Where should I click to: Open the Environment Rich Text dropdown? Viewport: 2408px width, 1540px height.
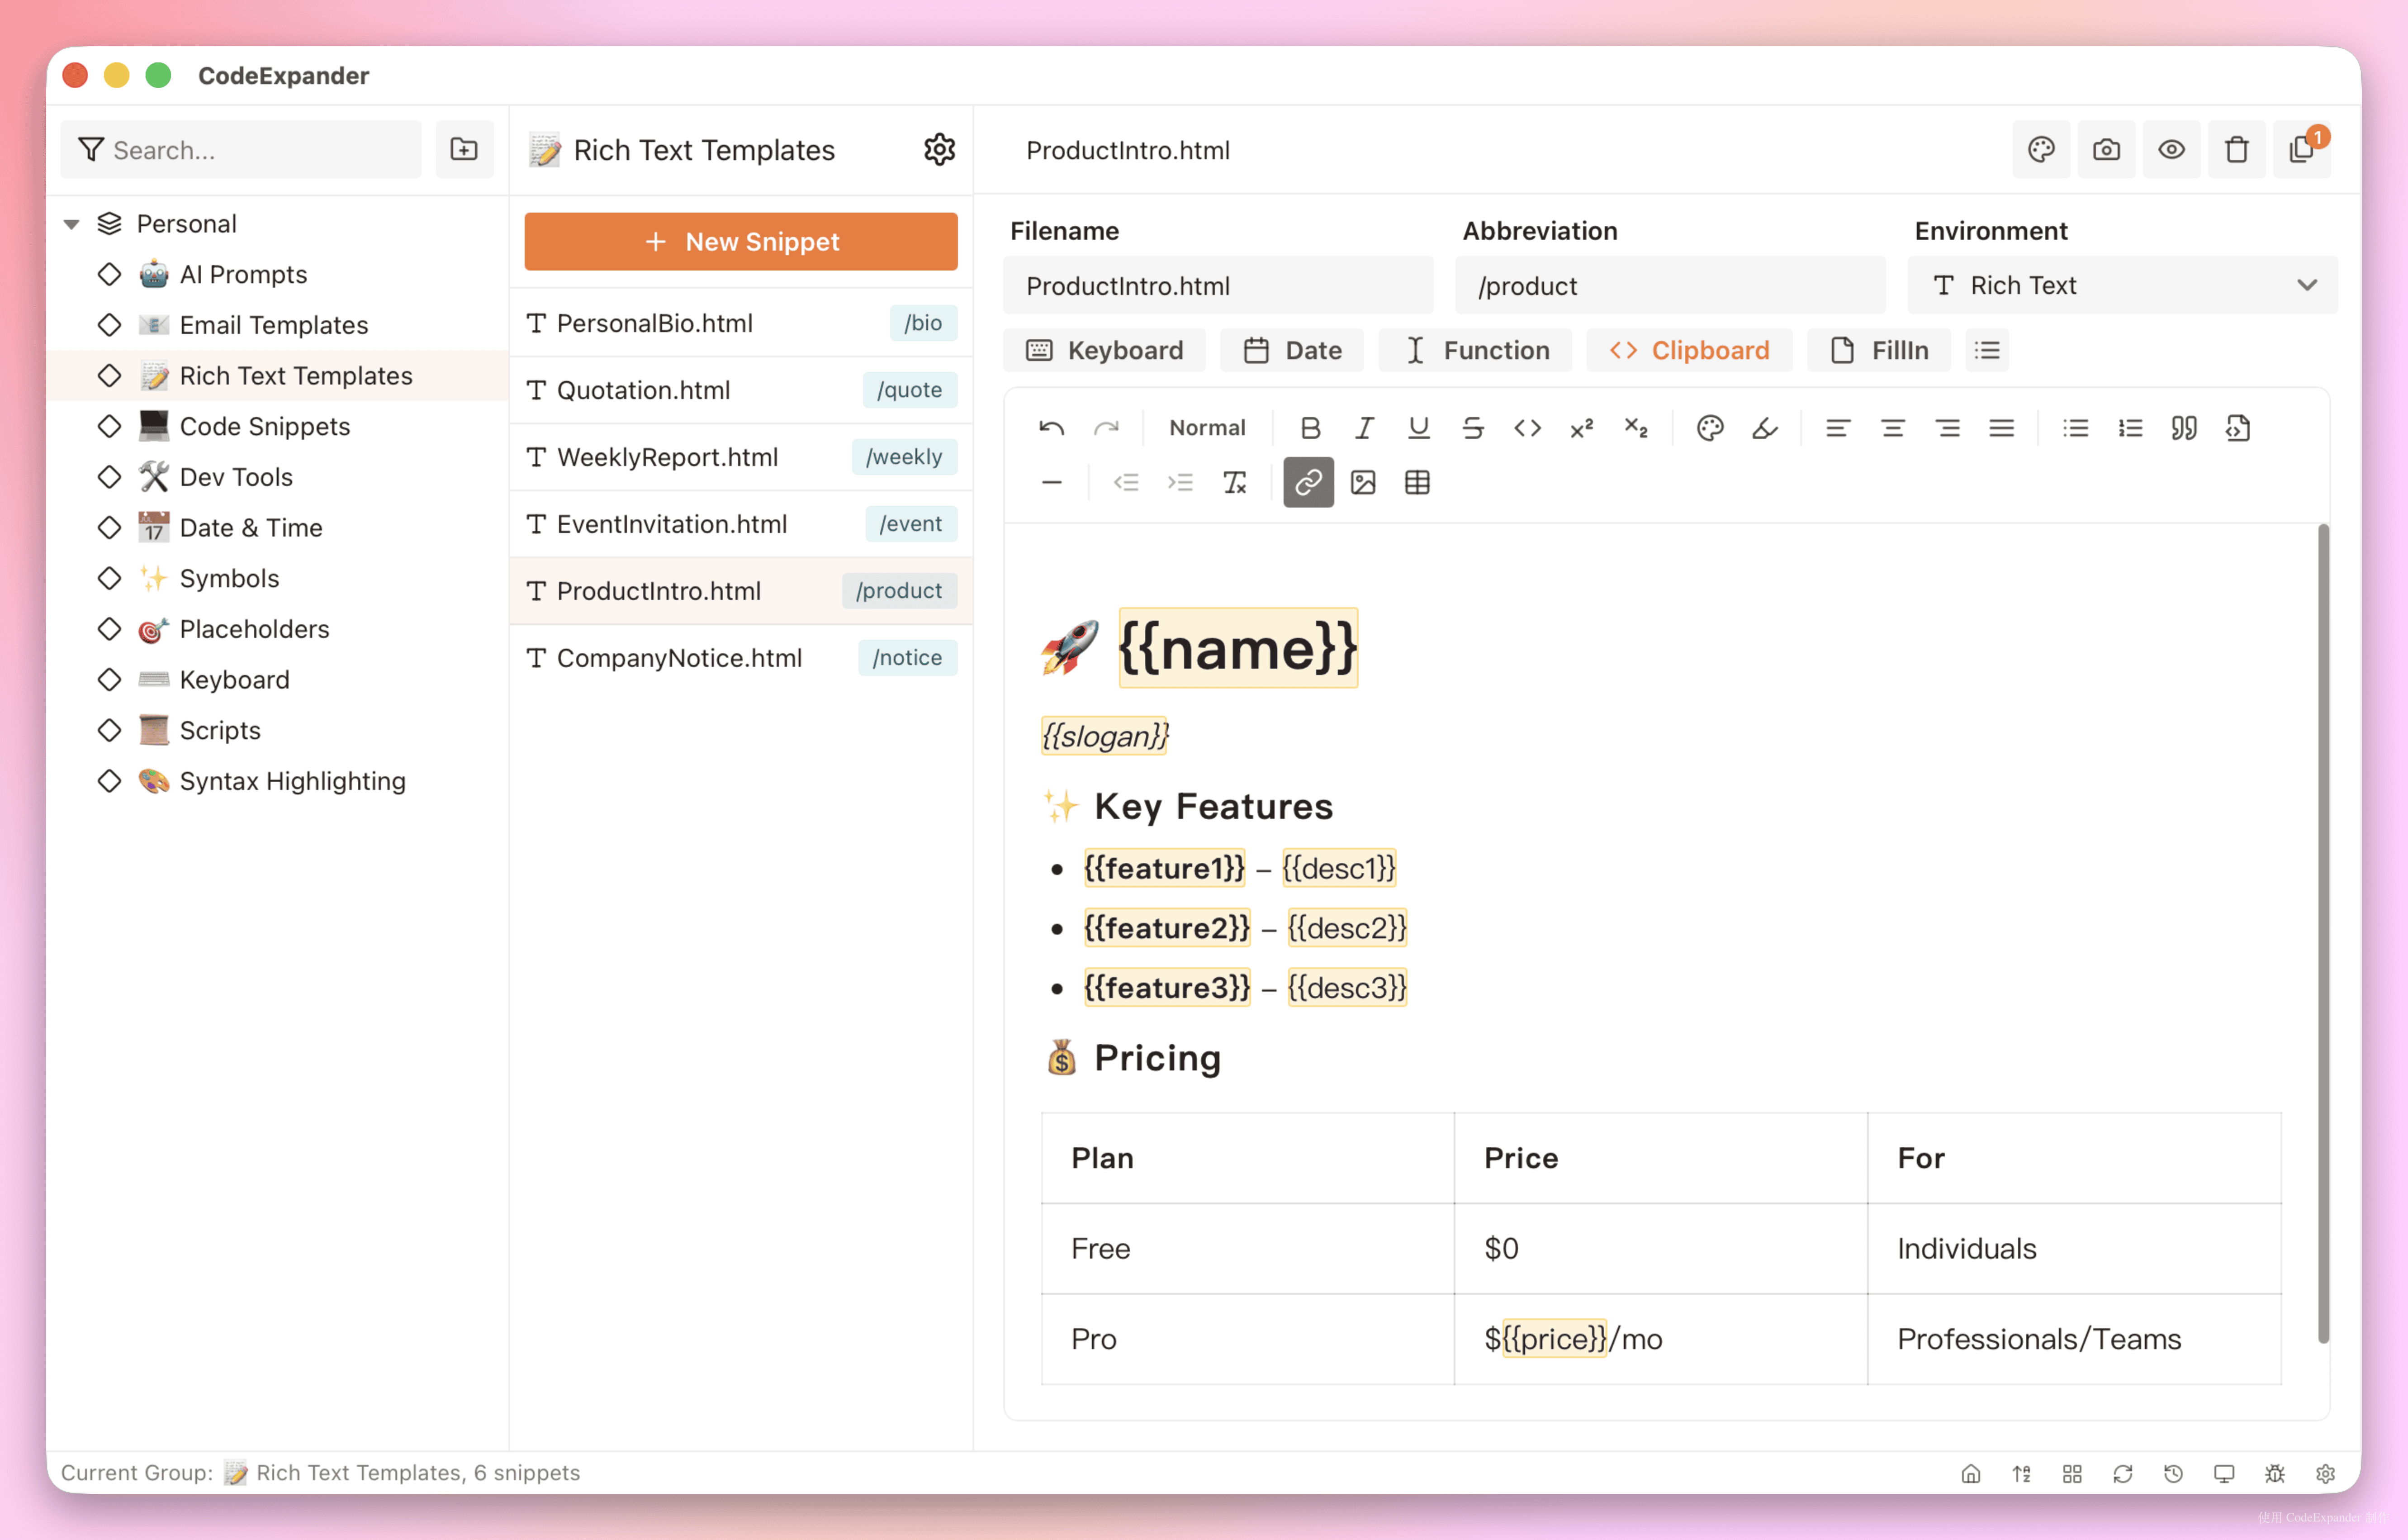[2122, 285]
